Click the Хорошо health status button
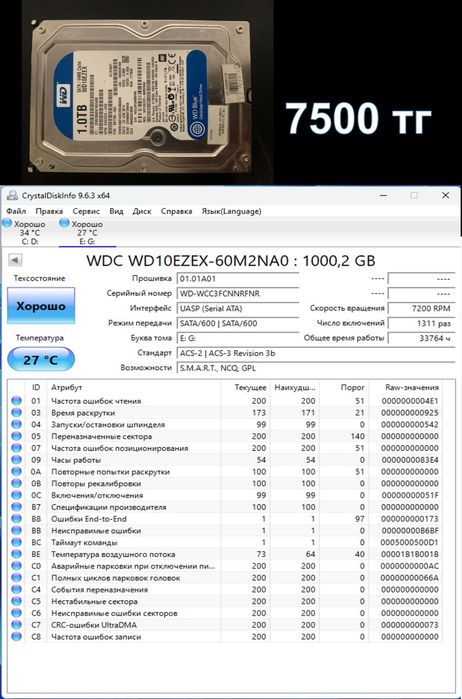This screenshot has width=462, height=699. [41, 306]
